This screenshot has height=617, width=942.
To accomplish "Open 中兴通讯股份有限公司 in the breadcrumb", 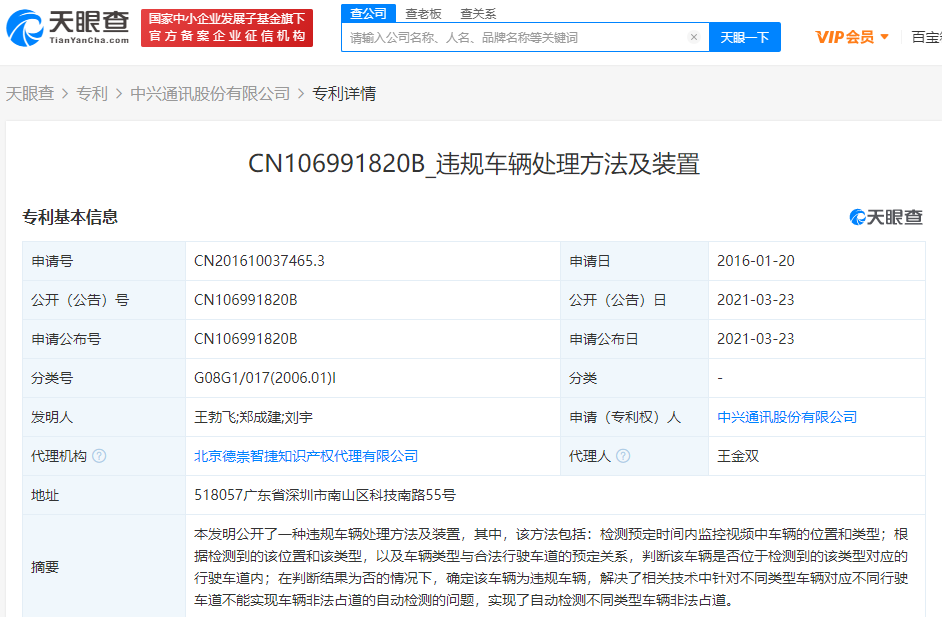I will tap(210, 94).
